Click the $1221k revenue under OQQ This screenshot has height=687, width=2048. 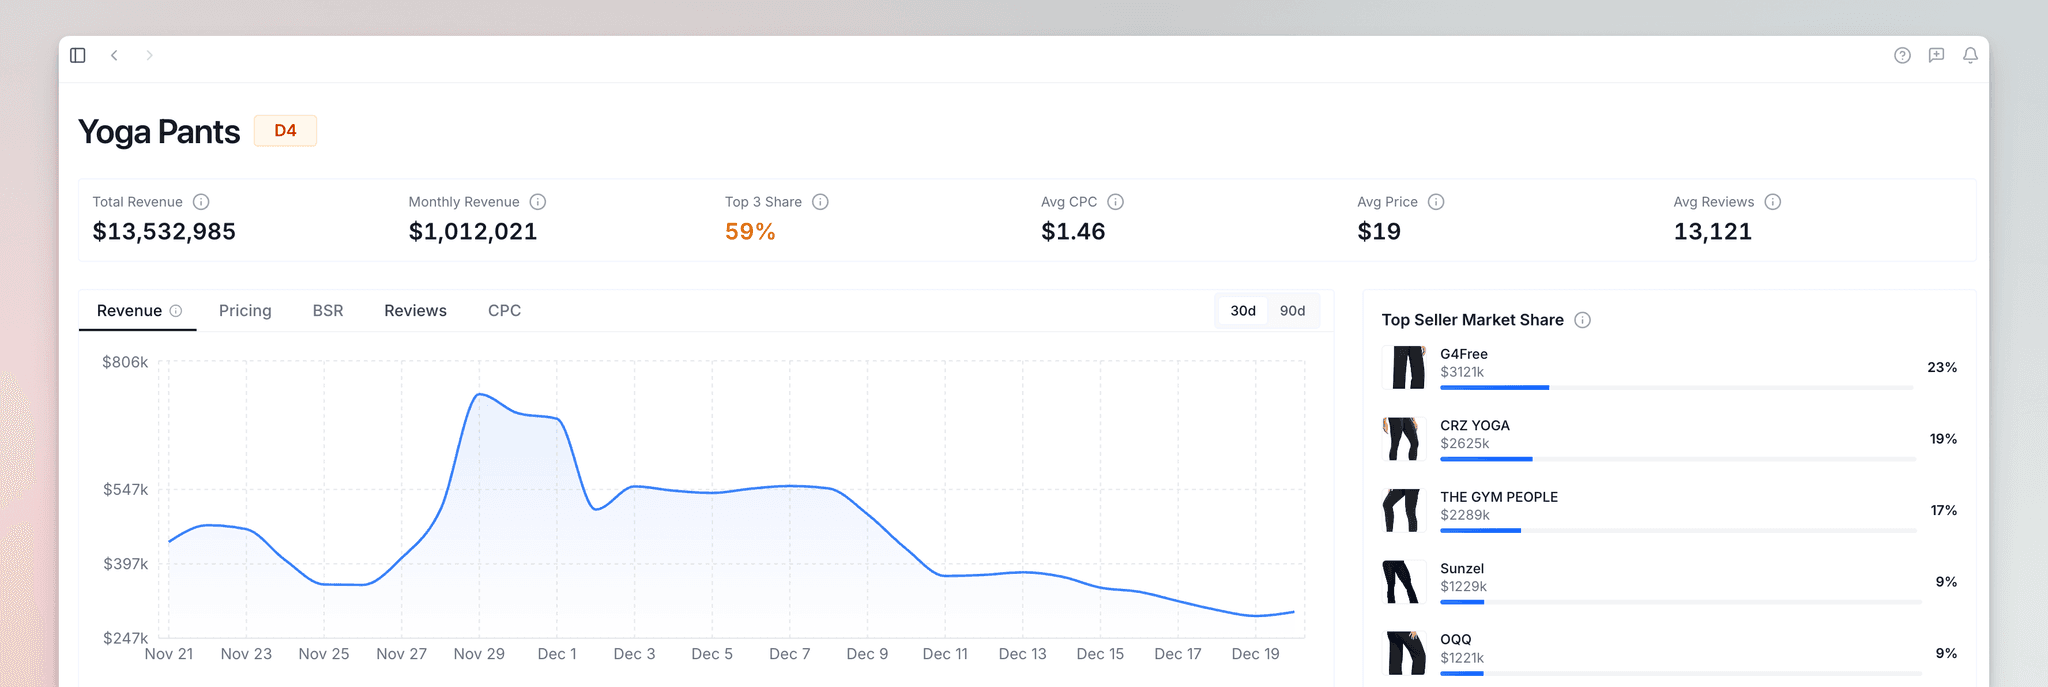click(x=1462, y=658)
